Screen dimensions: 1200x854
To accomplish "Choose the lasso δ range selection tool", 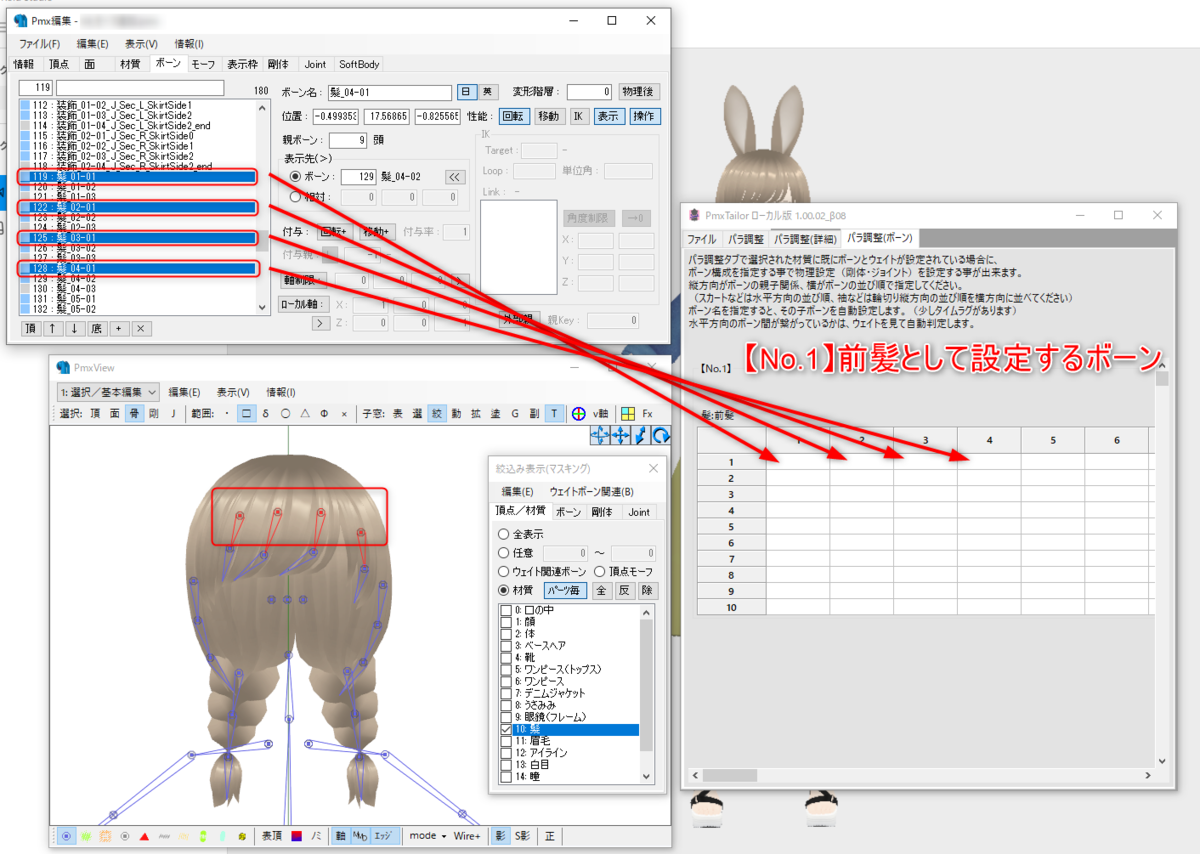I will point(265,414).
